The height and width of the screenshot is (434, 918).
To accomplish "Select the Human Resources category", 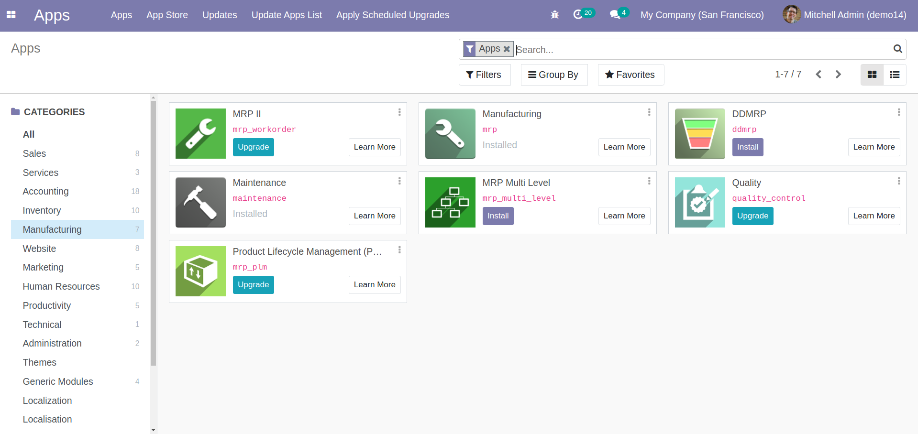I will [77, 286].
